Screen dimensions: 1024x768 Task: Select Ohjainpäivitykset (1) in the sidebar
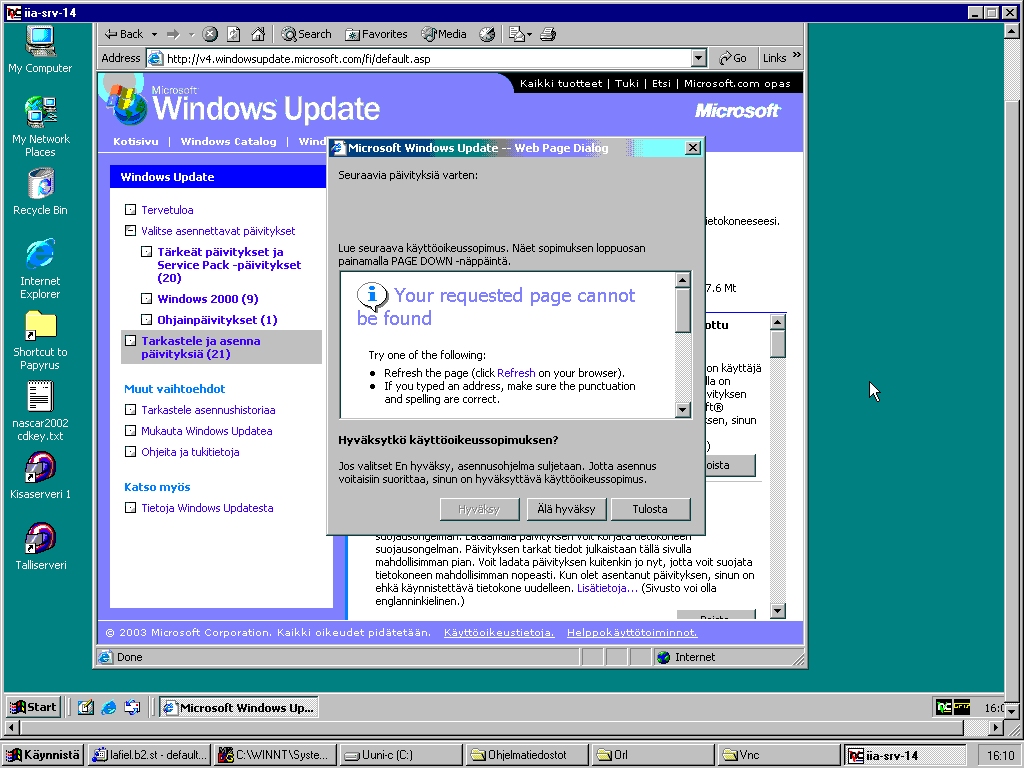point(216,320)
